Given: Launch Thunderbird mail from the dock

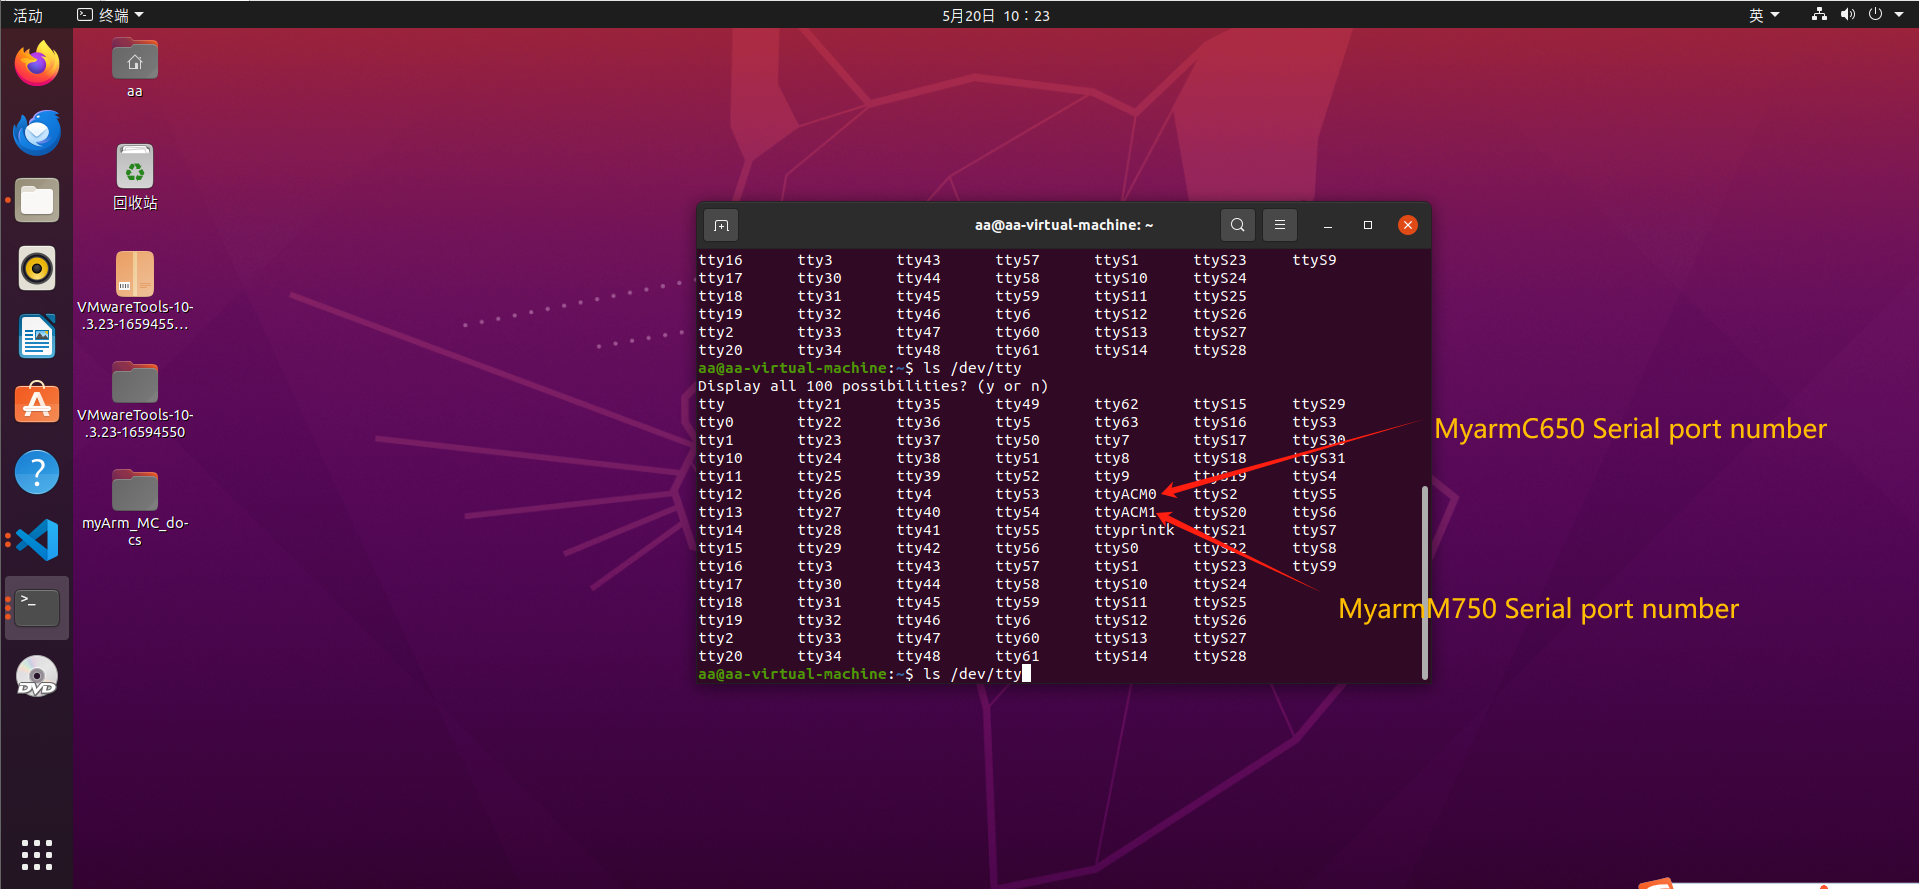Looking at the screenshot, I should pos(37,132).
